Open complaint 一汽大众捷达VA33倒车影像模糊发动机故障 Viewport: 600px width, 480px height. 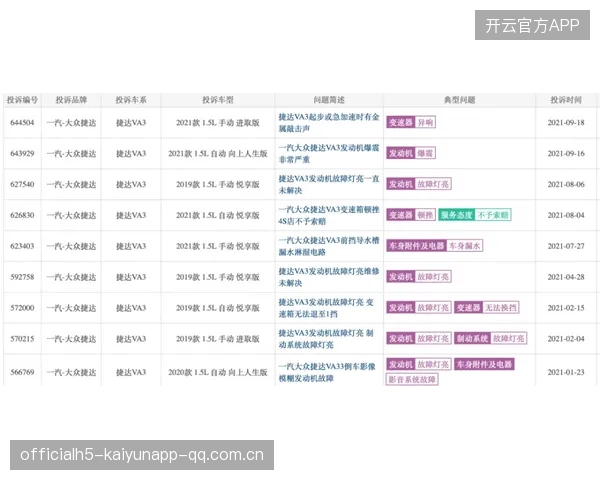[x=327, y=372]
